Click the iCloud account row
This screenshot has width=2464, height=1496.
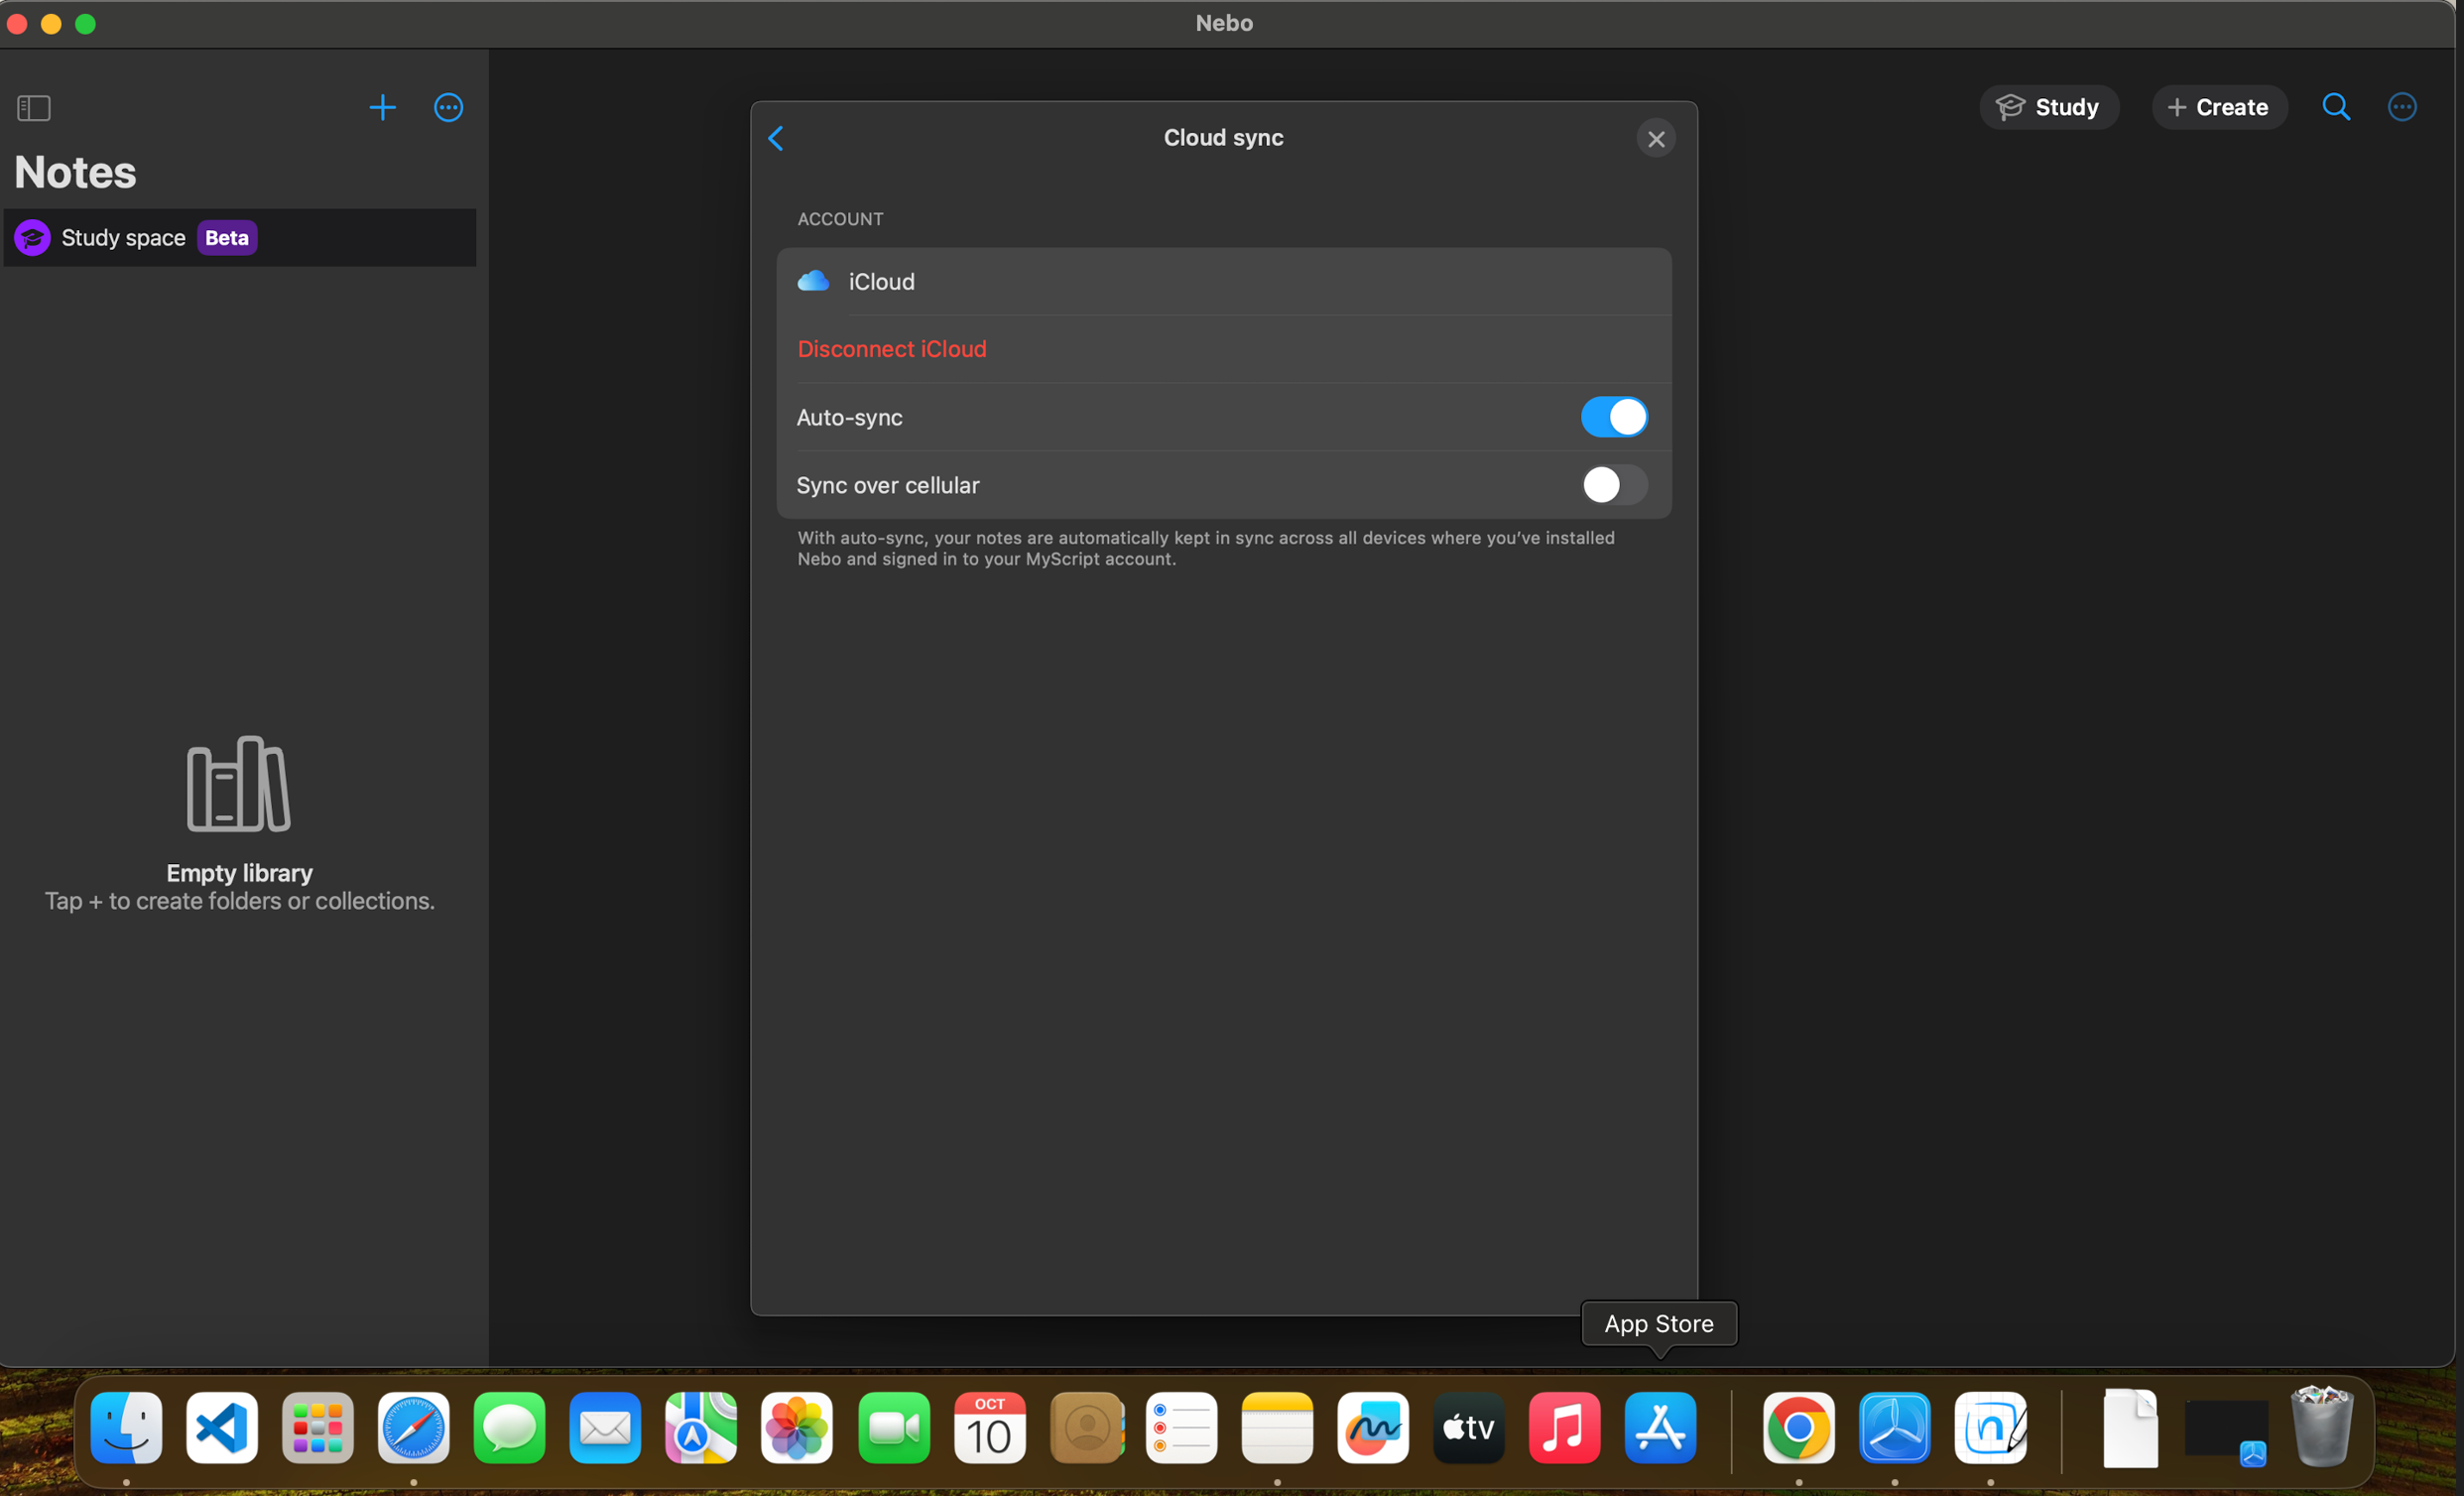point(1222,282)
